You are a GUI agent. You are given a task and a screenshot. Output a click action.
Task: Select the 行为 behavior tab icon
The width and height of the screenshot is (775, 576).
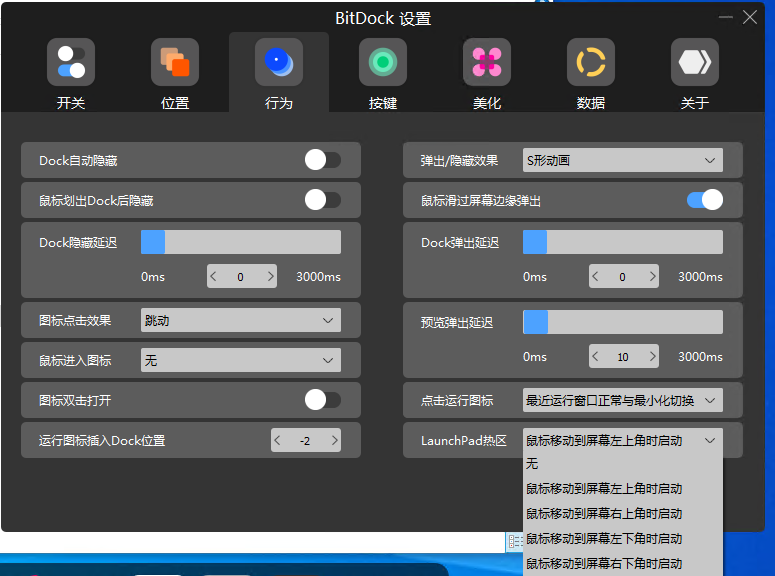279,62
